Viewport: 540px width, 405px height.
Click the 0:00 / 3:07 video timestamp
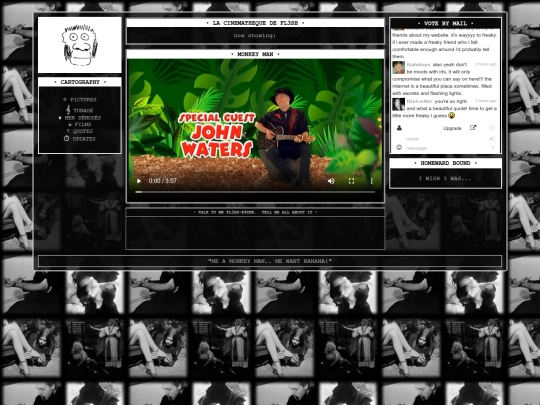[163, 181]
